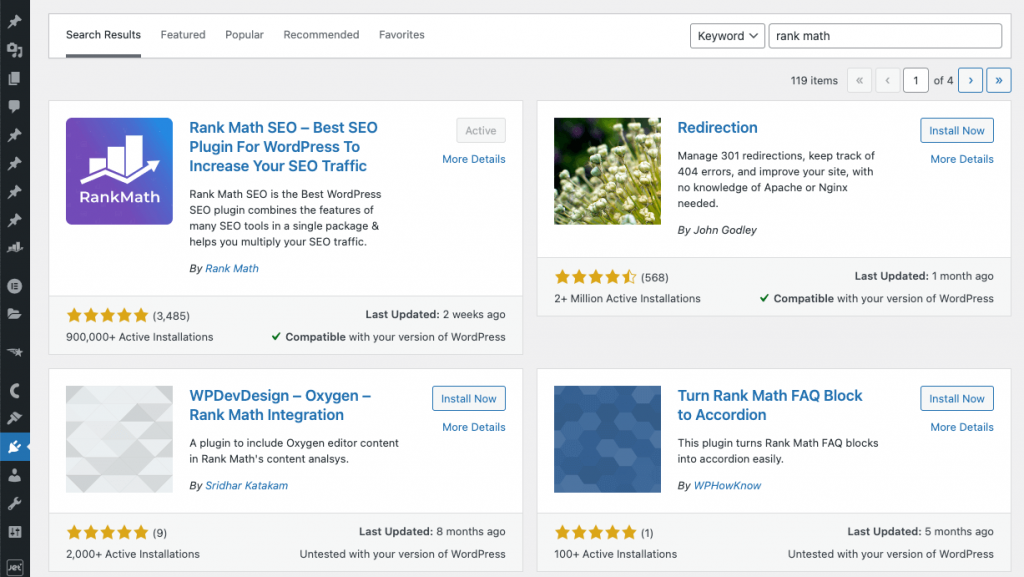Click the crescent C-shaped sidebar icon

coord(14,390)
